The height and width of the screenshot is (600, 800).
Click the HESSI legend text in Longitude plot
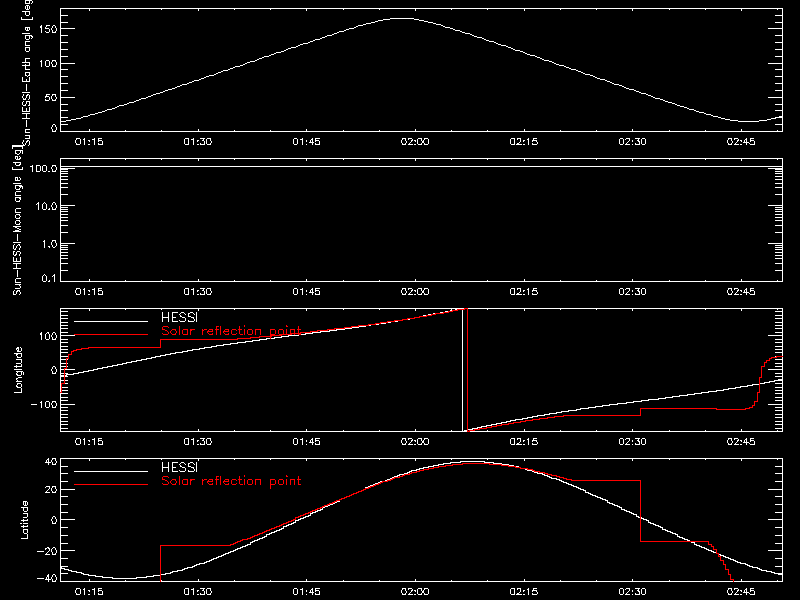(180, 317)
